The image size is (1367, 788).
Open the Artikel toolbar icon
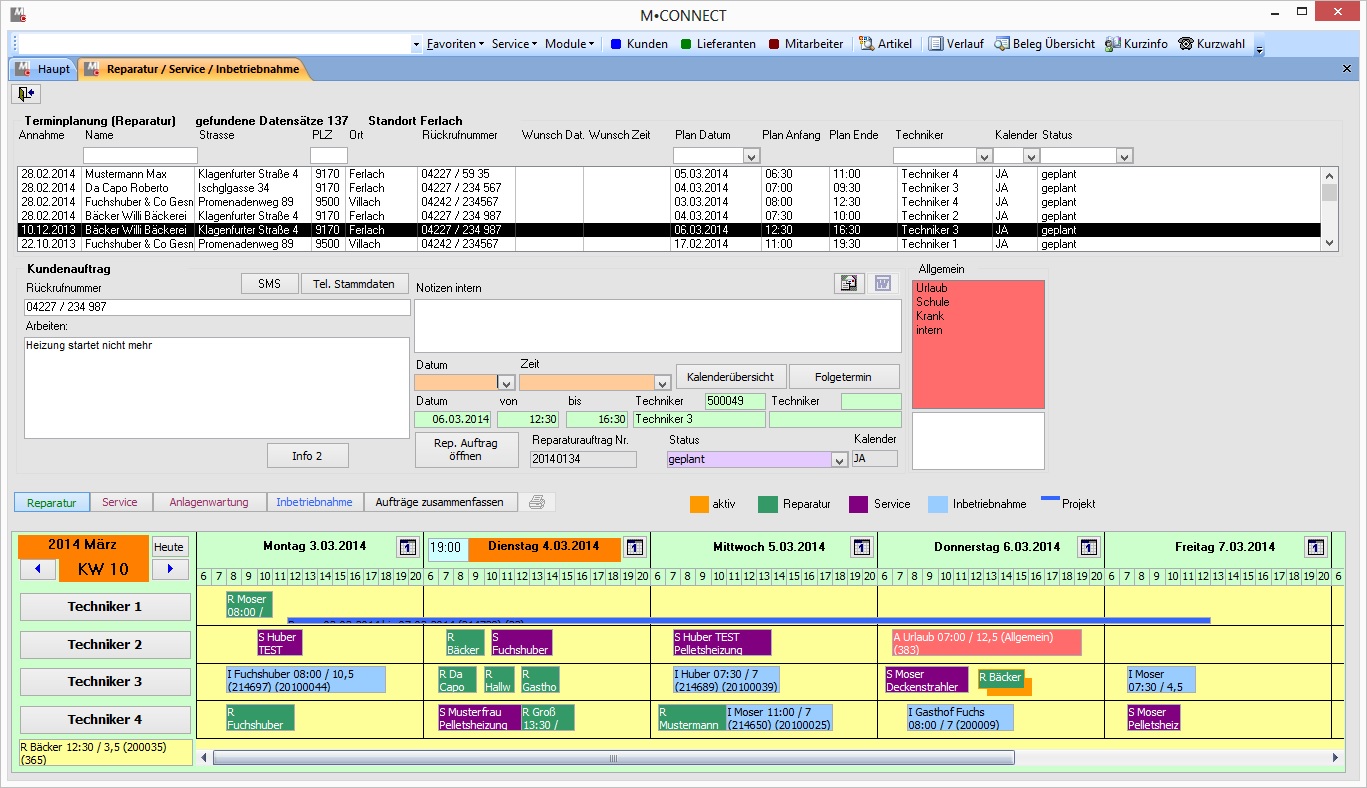[867, 44]
